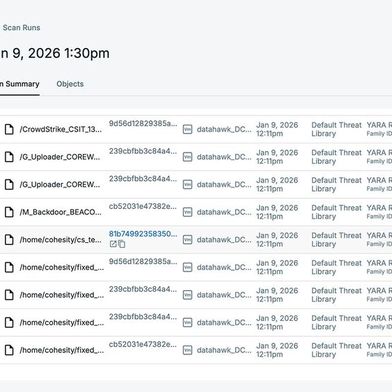
Task: Click the file icon in the fixed_ row with hash cb52031e47382e
Action: point(9,350)
